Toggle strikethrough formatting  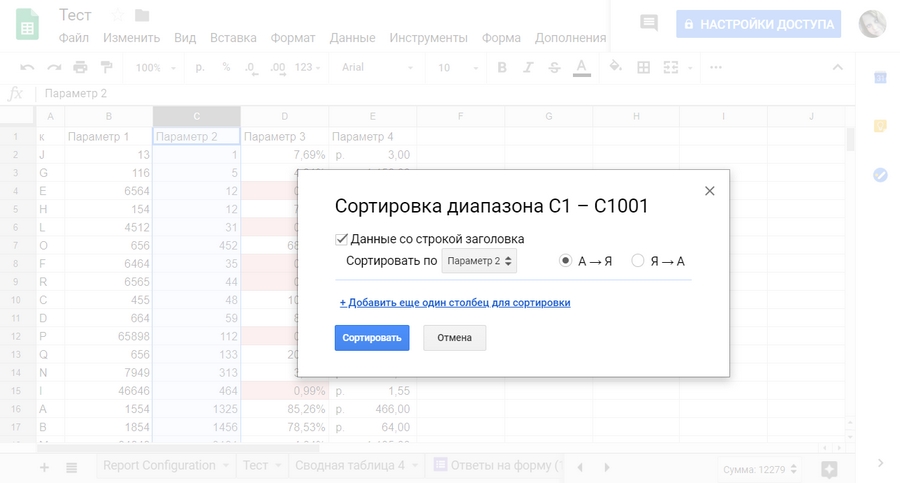tap(554, 67)
